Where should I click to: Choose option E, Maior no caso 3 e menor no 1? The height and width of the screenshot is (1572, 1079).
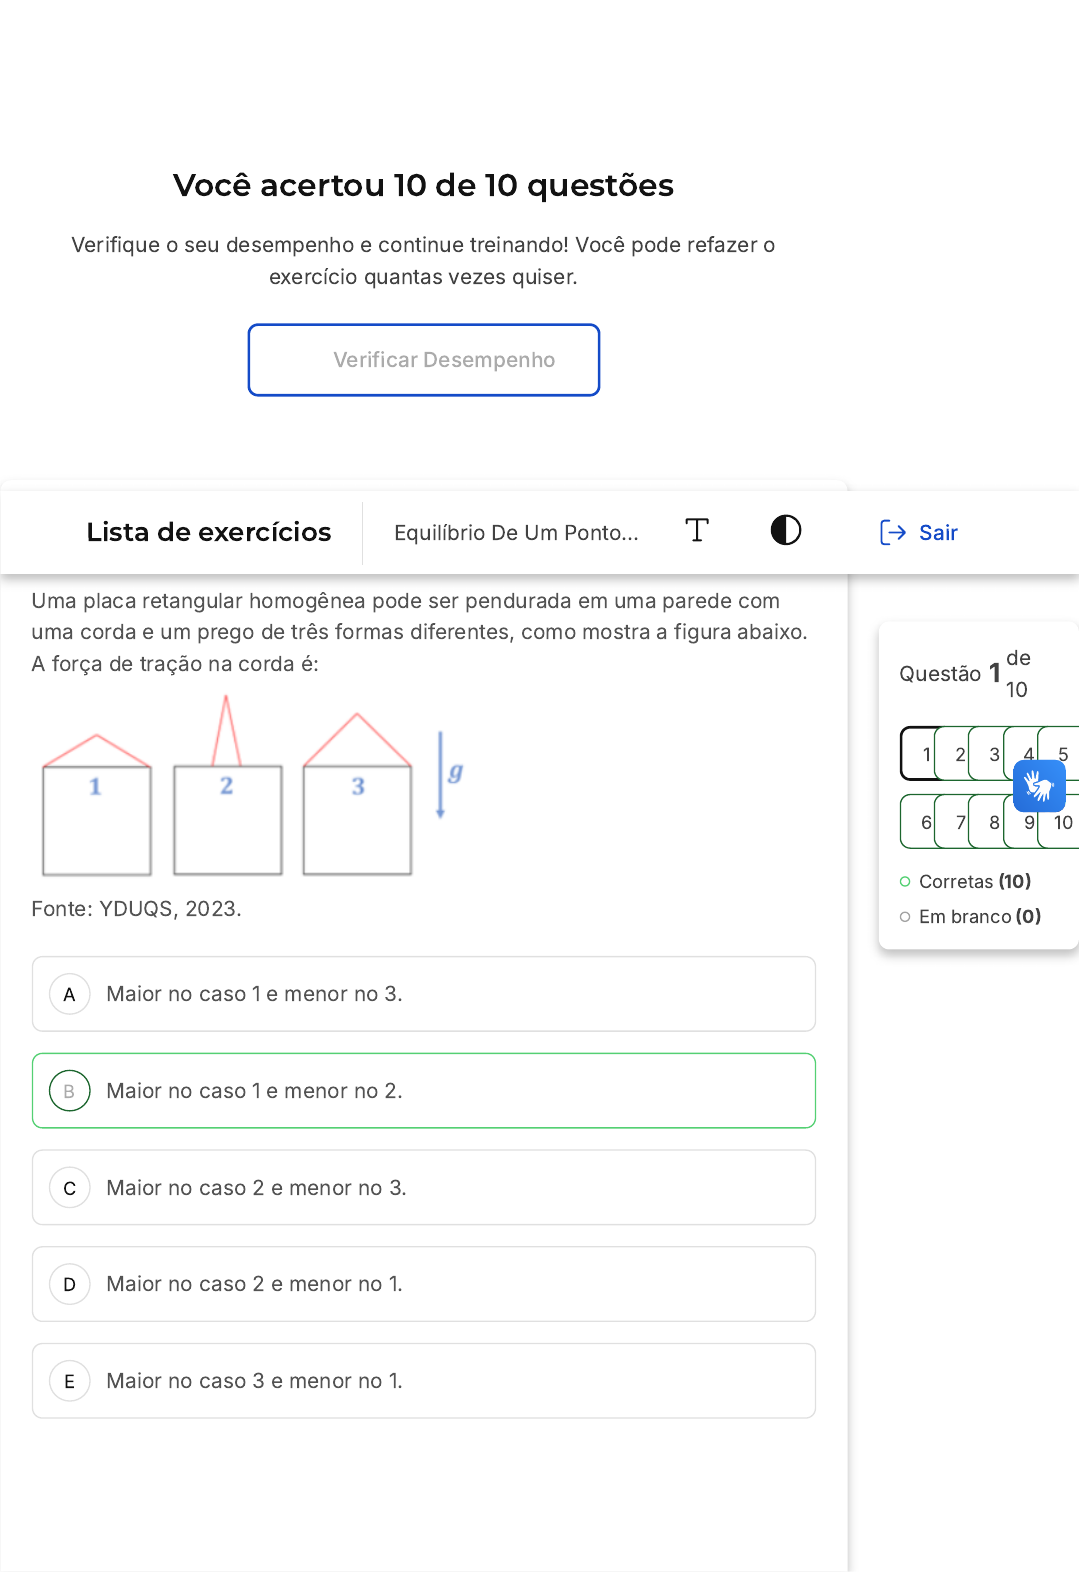(x=424, y=1381)
